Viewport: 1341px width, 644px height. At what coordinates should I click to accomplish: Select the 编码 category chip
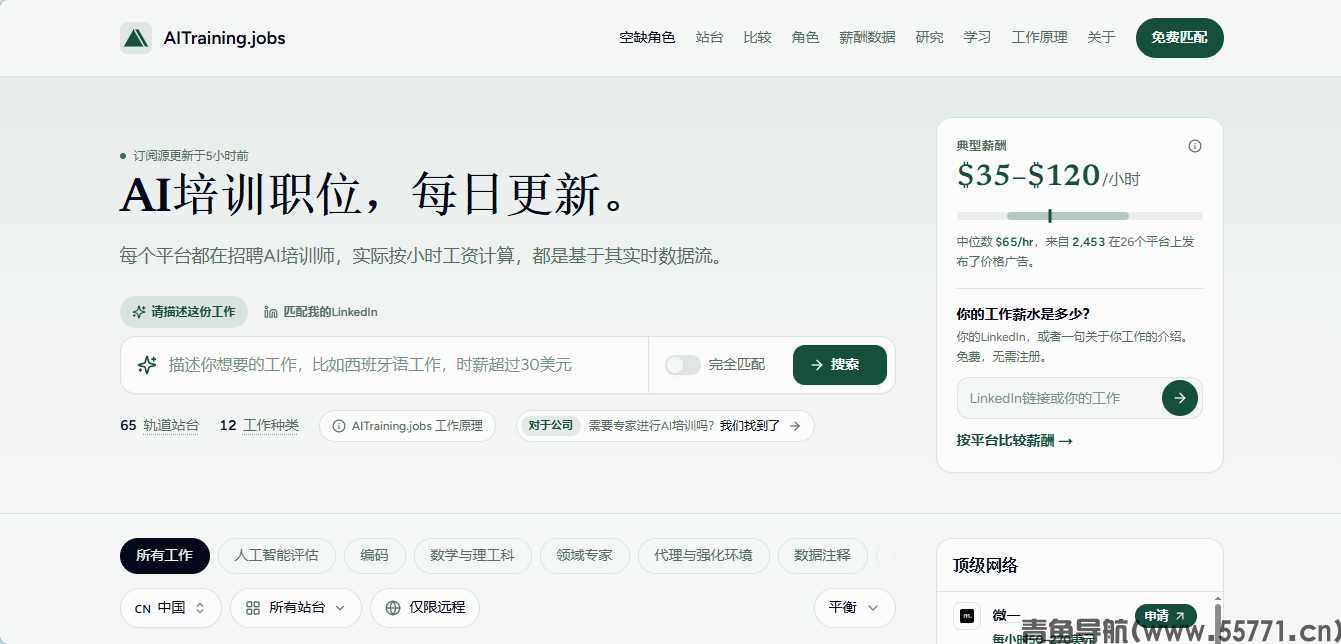click(x=375, y=555)
